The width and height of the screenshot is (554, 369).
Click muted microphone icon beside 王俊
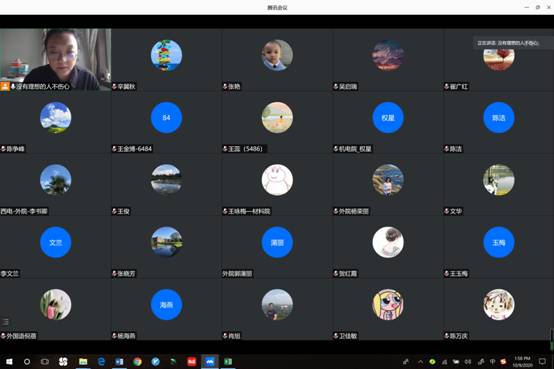[x=114, y=211]
